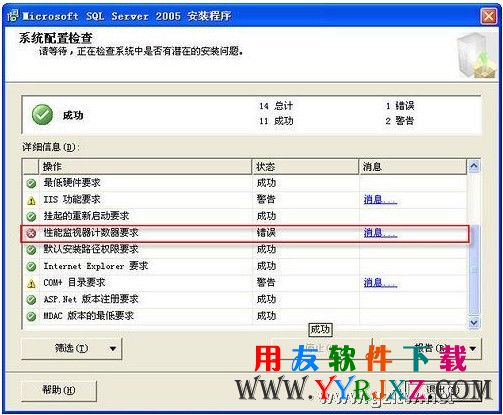Sort by the 操作 column header
Screen dimensions: 503x415
[x=145, y=166]
